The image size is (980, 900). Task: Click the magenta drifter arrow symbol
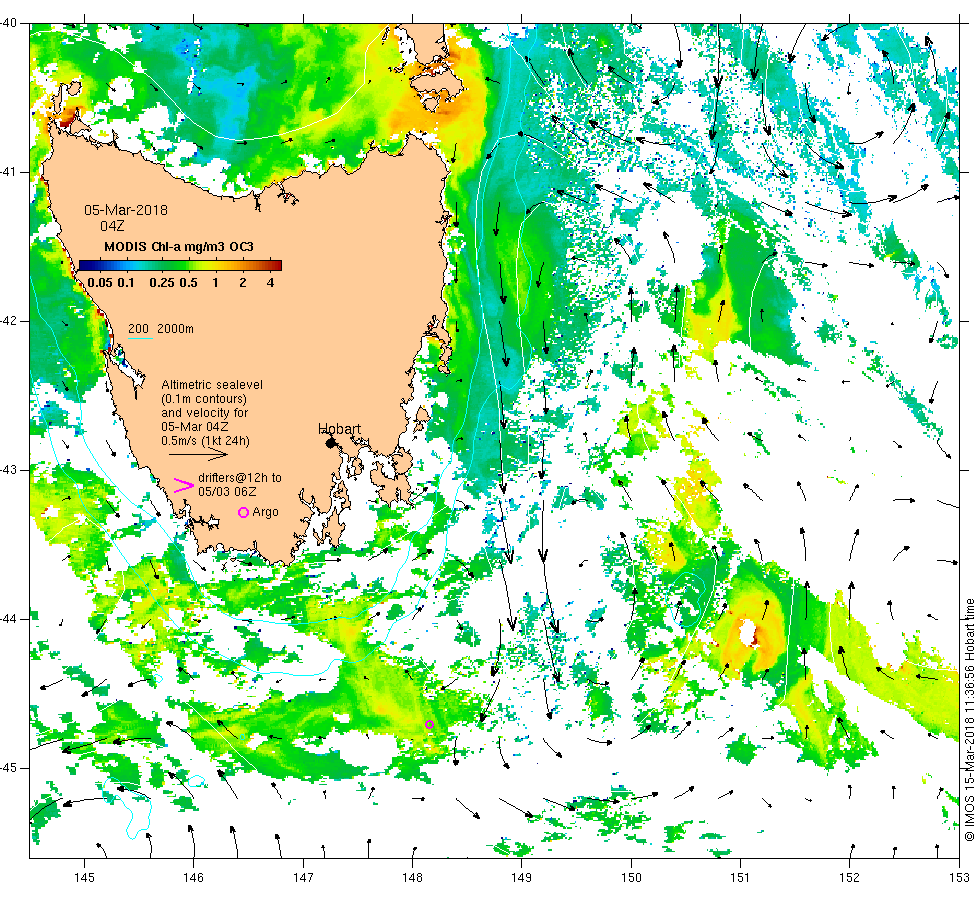[x=183, y=485]
